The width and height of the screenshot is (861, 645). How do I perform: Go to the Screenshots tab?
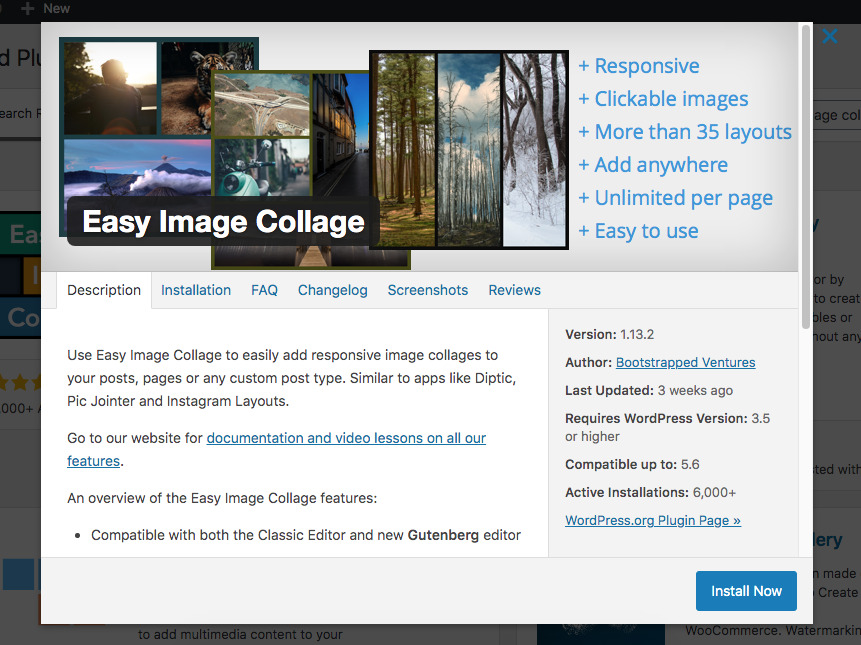(427, 290)
